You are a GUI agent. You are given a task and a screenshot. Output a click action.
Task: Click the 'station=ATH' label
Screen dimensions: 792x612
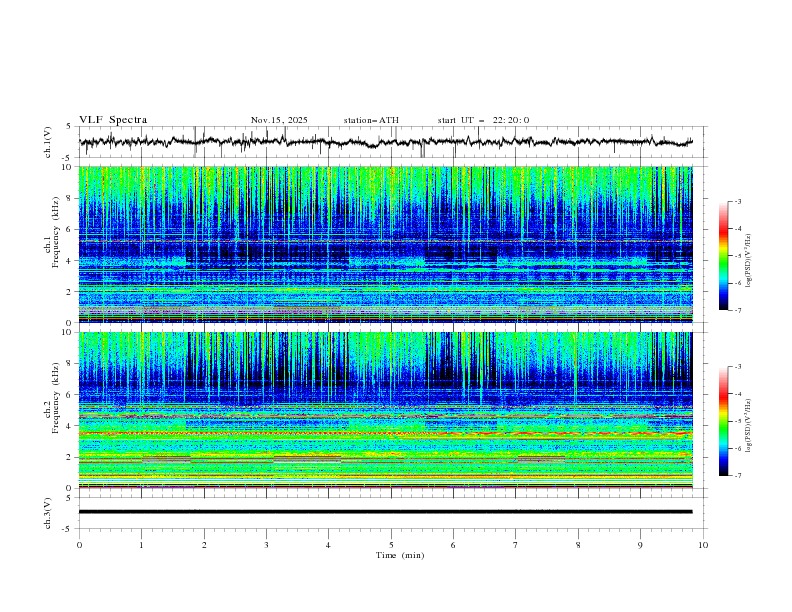(371, 120)
